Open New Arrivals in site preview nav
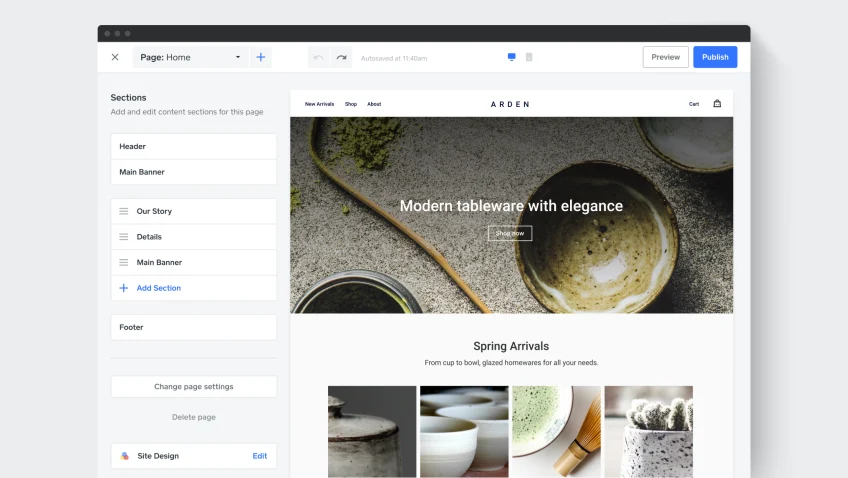The width and height of the screenshot is (848, 478). [319, 104]
